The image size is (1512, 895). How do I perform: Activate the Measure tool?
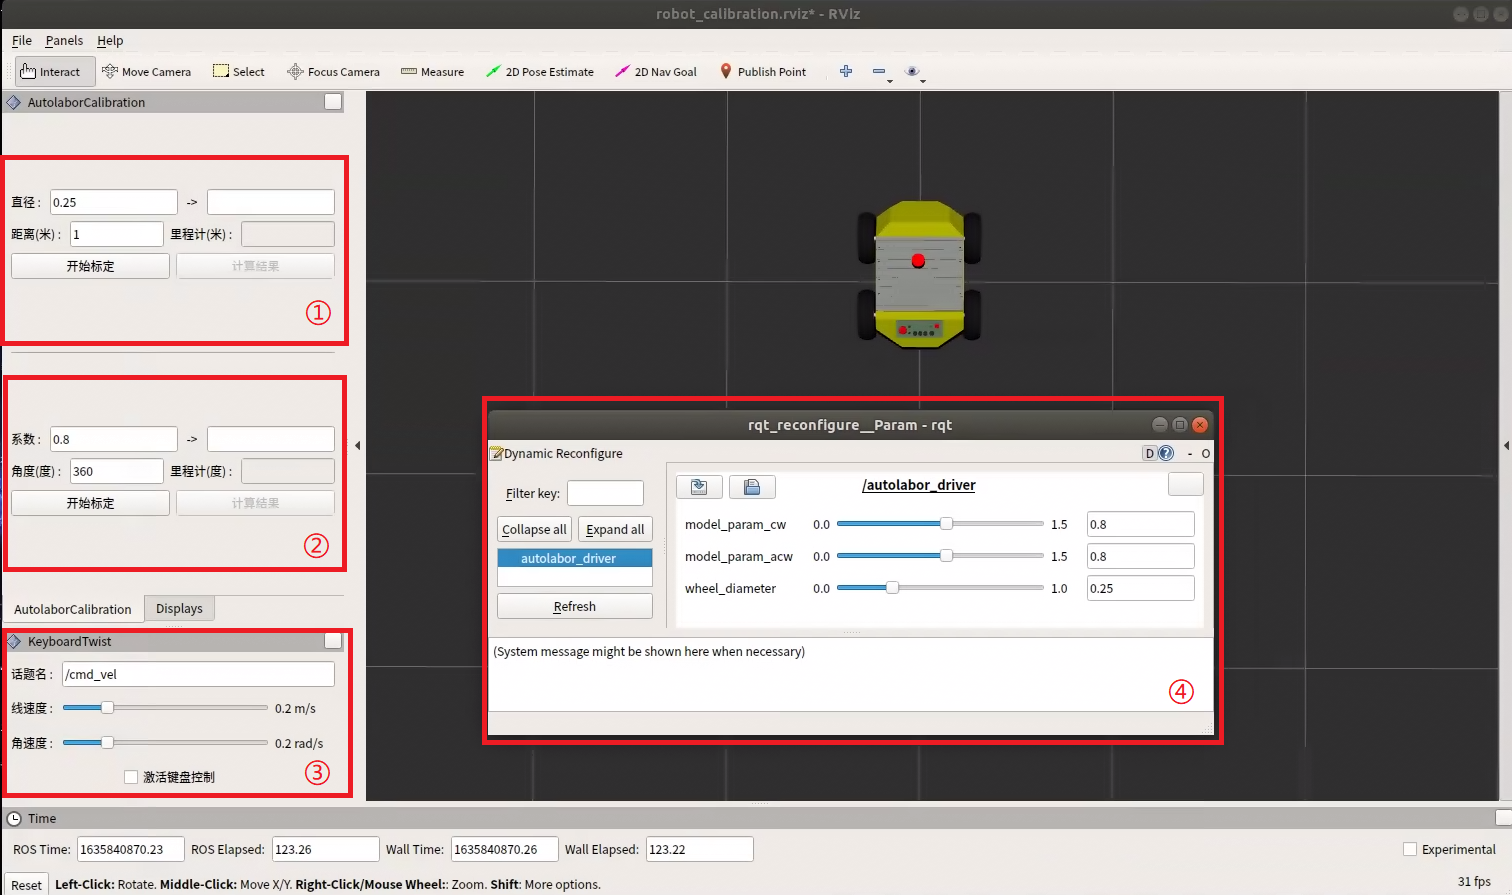pos(432,72)
